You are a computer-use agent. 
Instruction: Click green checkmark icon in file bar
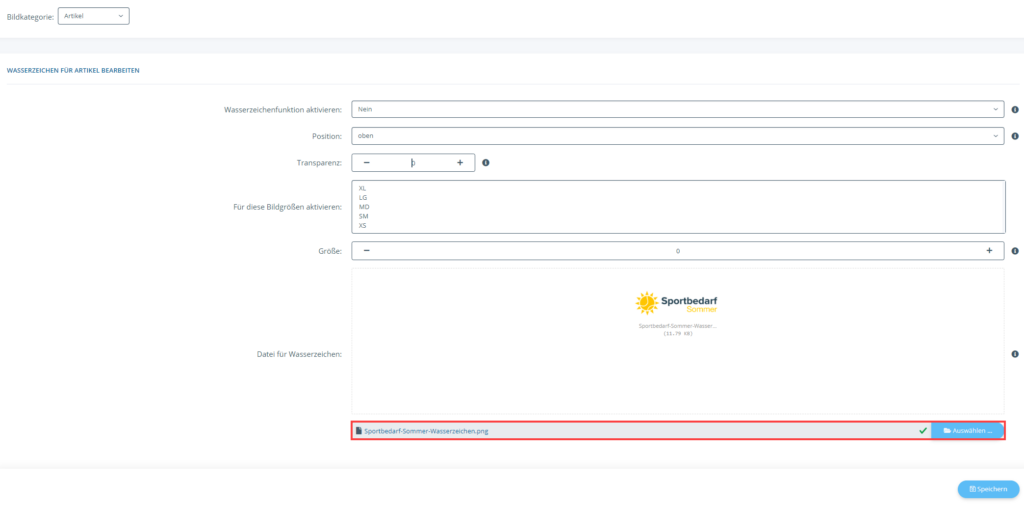tap(922, 431)
